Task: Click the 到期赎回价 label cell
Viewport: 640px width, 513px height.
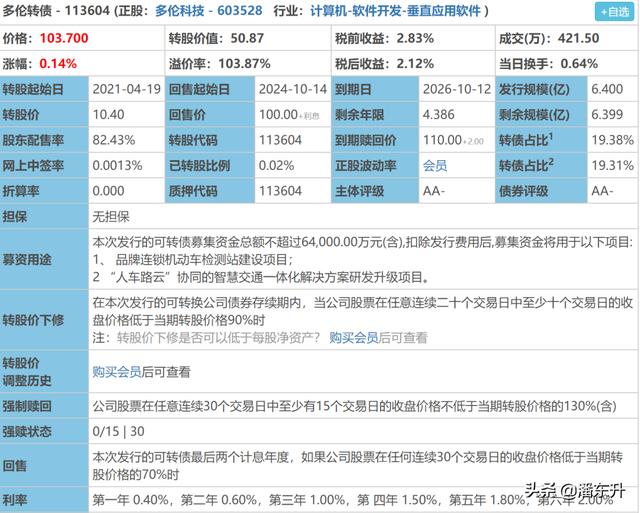Action: point(375,140)
